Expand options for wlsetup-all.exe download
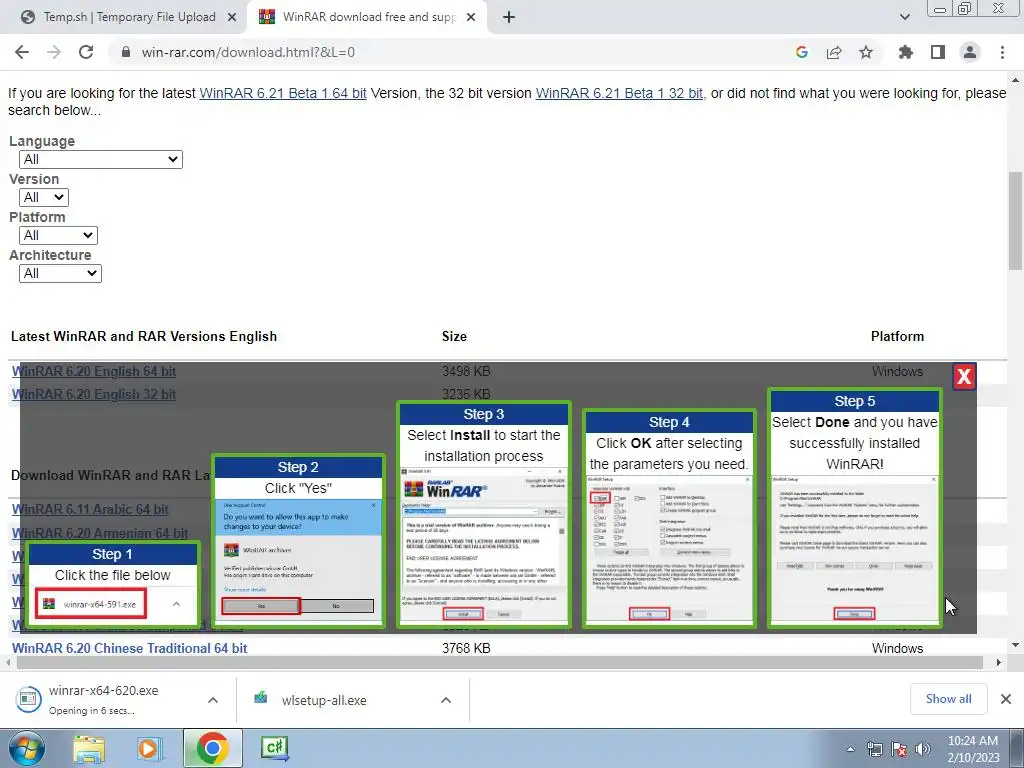Image resolution: width=1024 pixels, height=768 pixels. pyautogui.click(x=446, y=699)
